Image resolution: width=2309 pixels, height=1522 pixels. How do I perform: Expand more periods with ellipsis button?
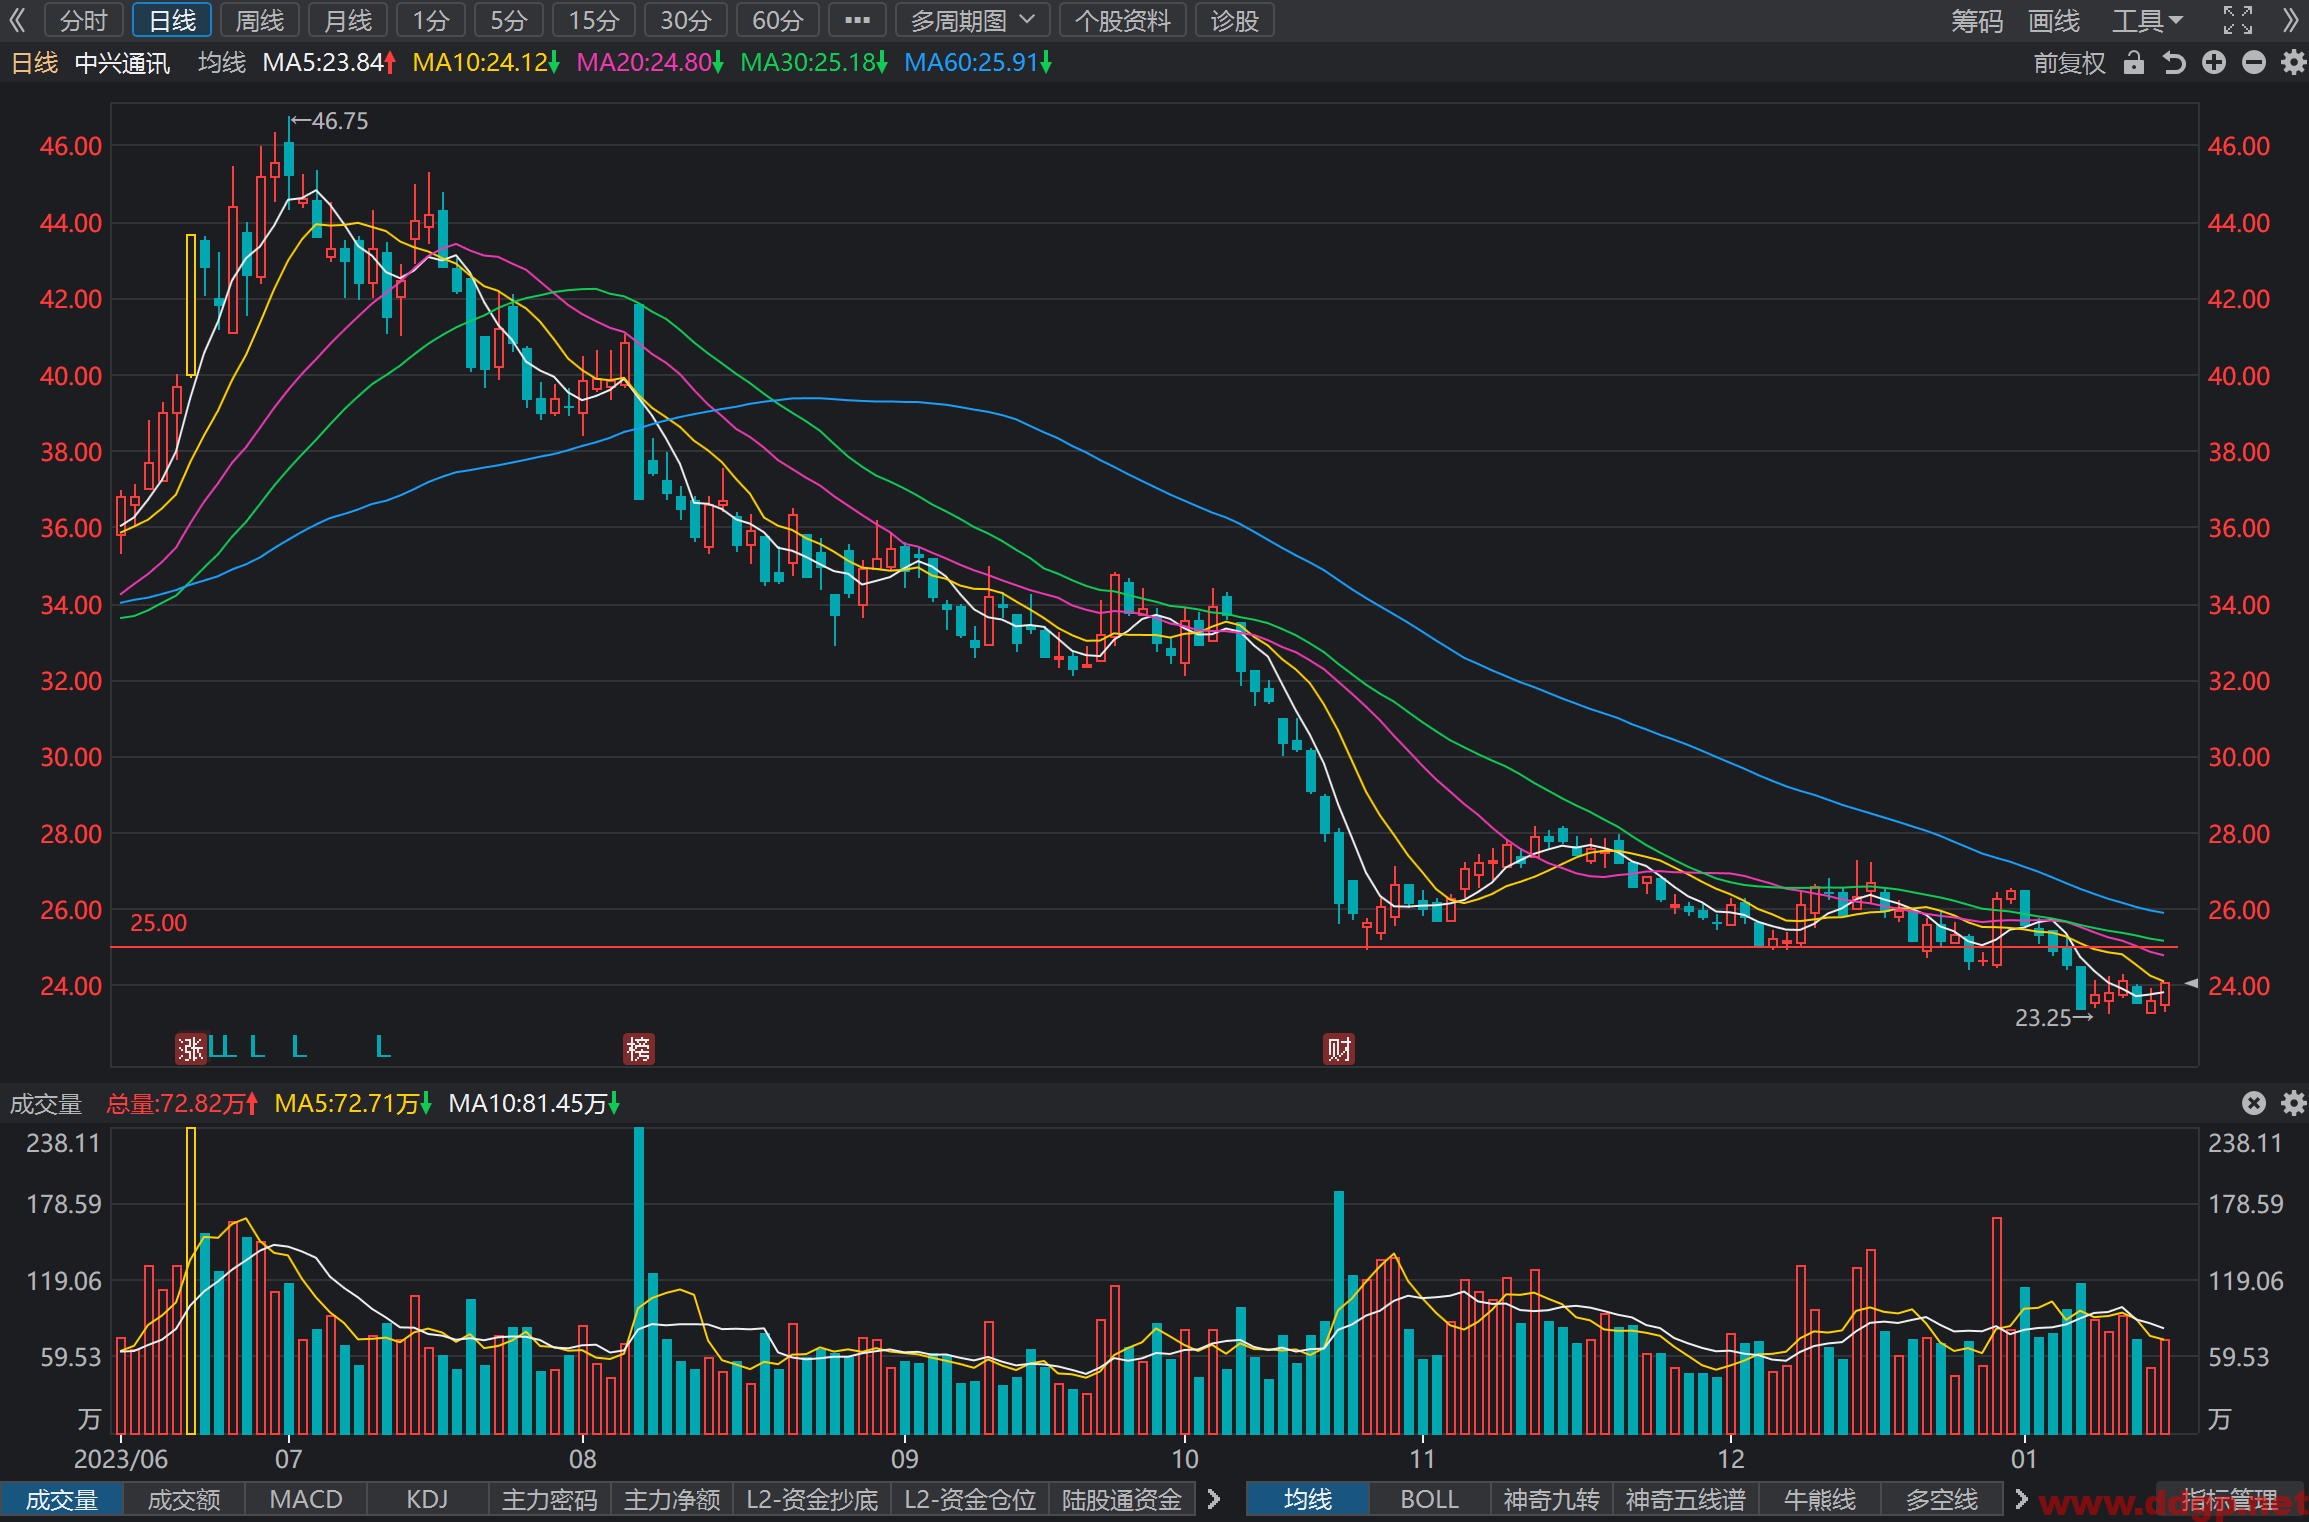pyautogui.click(x=857, y=20)
